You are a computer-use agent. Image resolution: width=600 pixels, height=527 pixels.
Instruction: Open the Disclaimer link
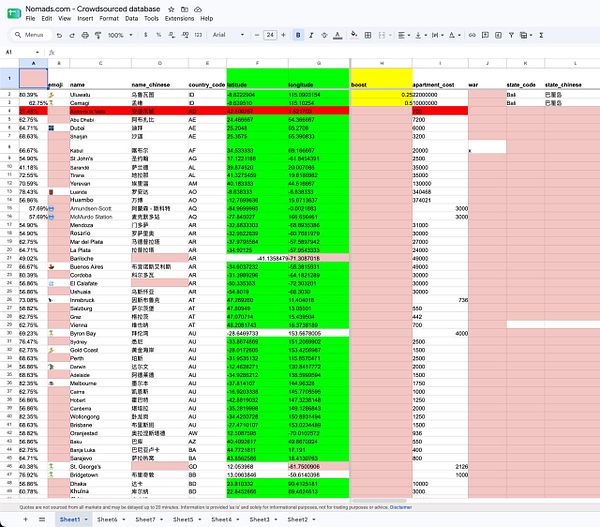[401, 507]
